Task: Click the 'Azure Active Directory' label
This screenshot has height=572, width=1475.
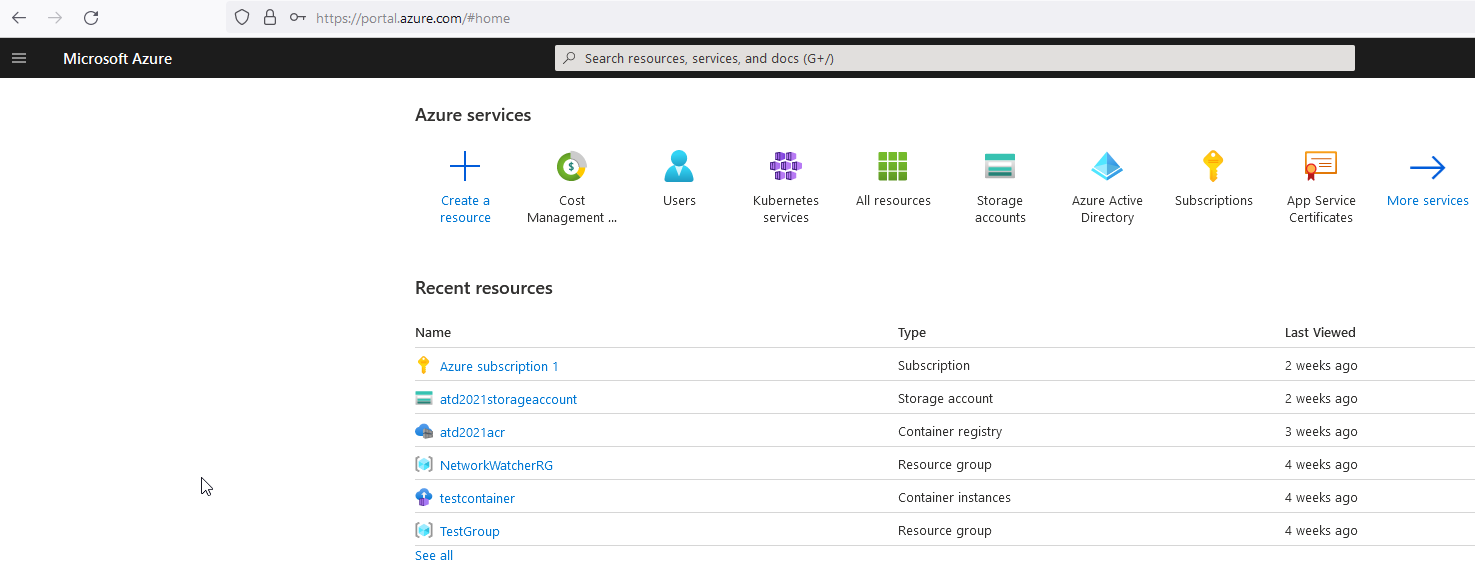Action: (x=1107, y=209)
